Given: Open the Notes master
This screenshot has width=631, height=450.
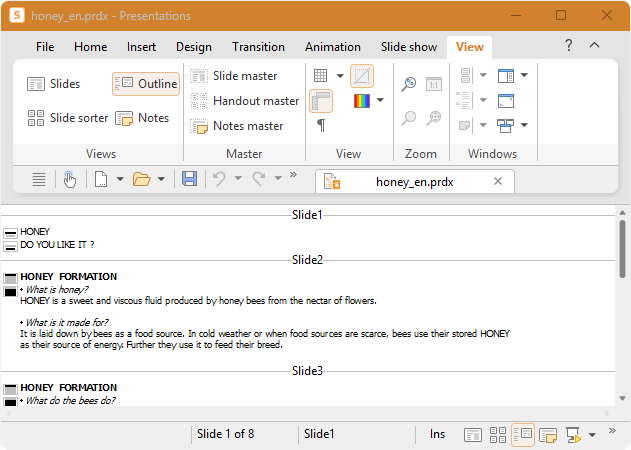Looking at the screenshot, I should [x=237, y=126].
